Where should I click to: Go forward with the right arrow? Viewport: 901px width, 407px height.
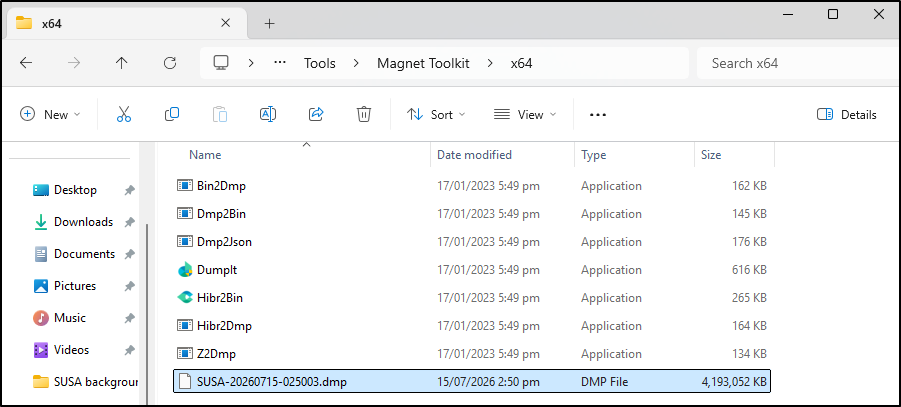[x=74, y=63]
